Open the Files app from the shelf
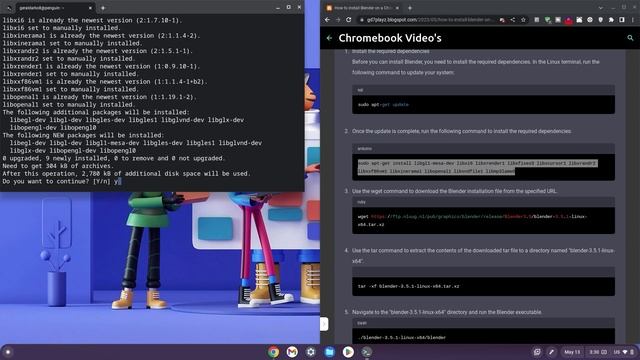The height and width of the screenshot is (360, 640). pyautogui.click(x=329, y=352)
